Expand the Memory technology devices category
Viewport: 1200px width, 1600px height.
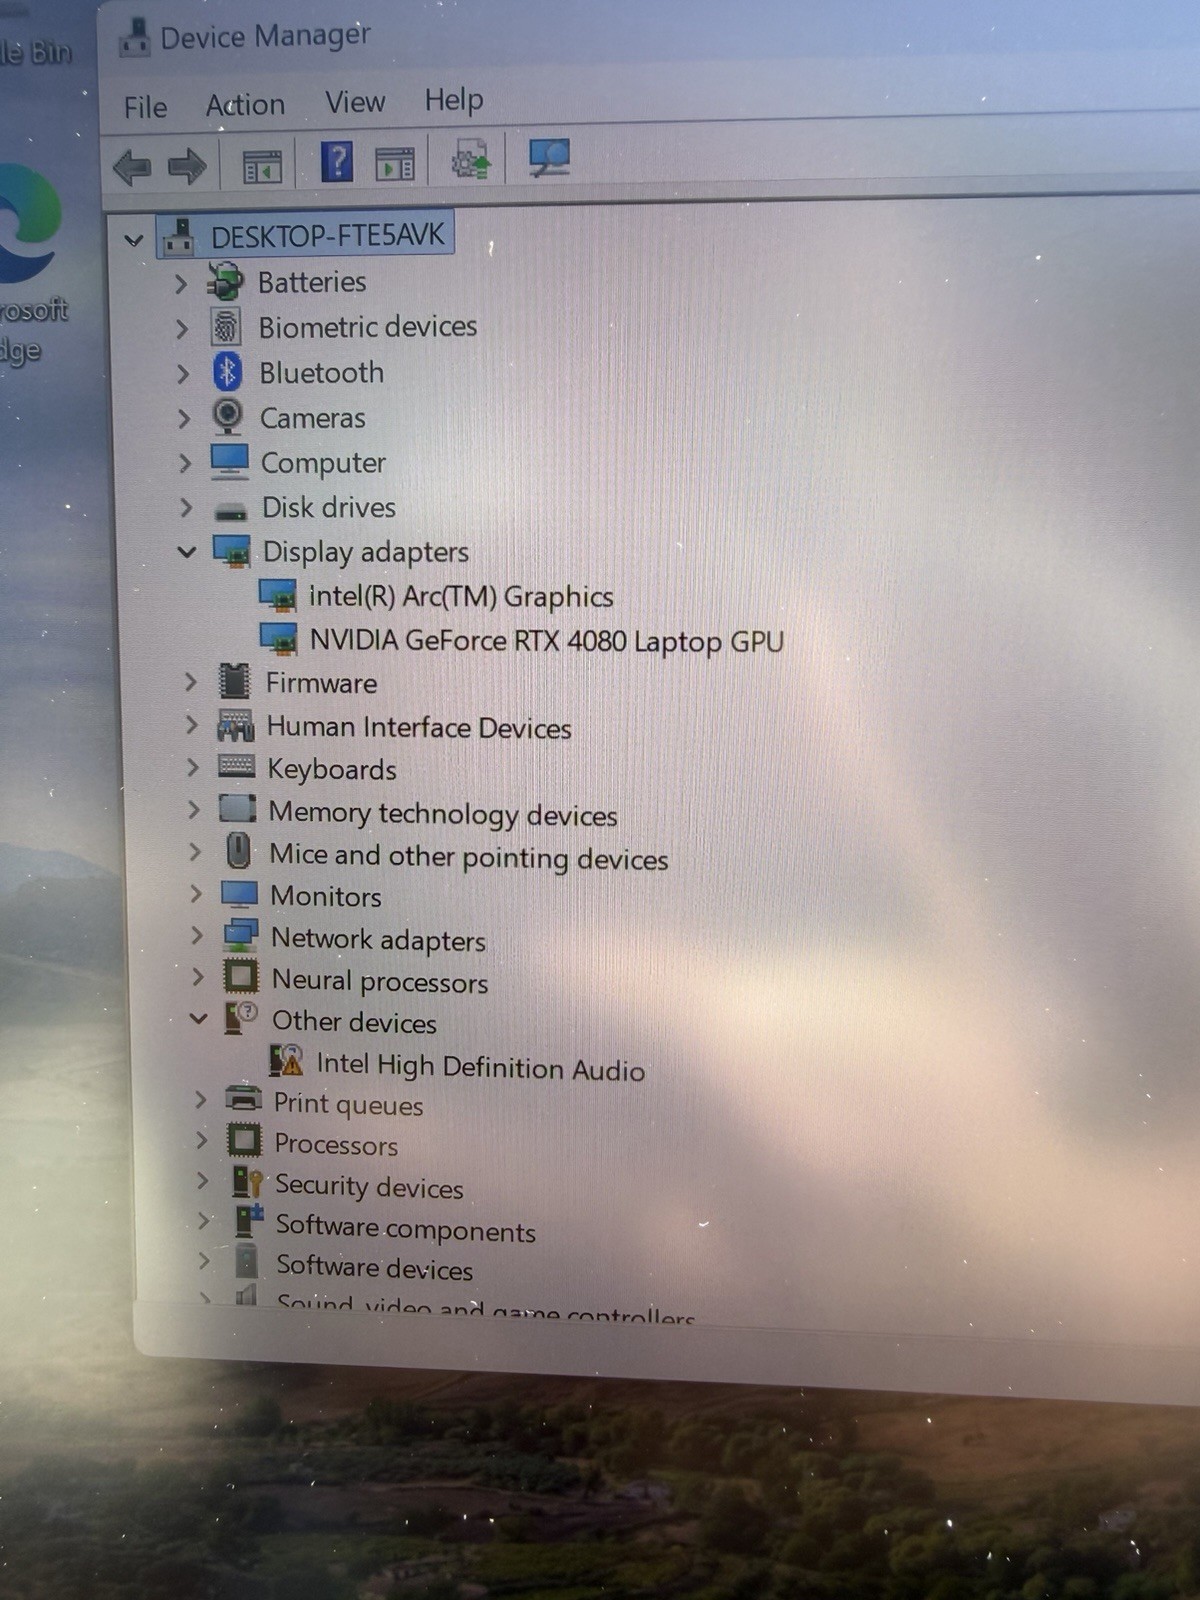(x=193, y=810)
